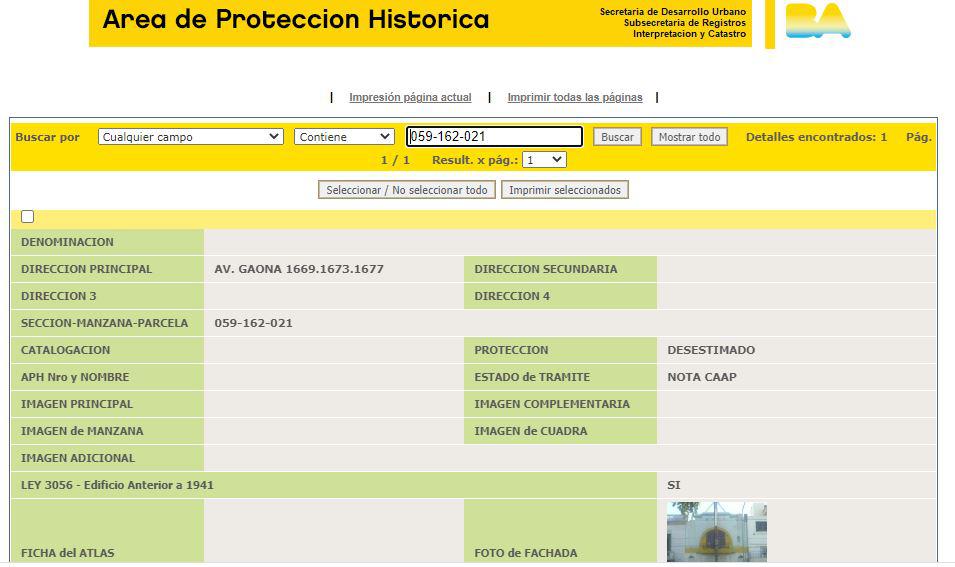Screen dimensions: 955x567
Task: Click the 'Detalles encontrados: 1' counter
Action: 816,137
